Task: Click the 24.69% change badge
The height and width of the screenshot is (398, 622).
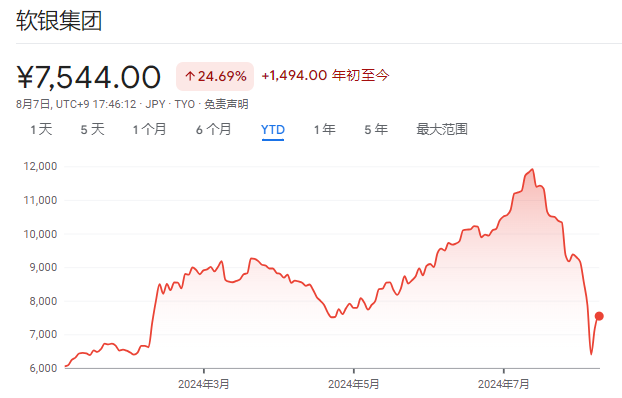Action: point(215,76)
